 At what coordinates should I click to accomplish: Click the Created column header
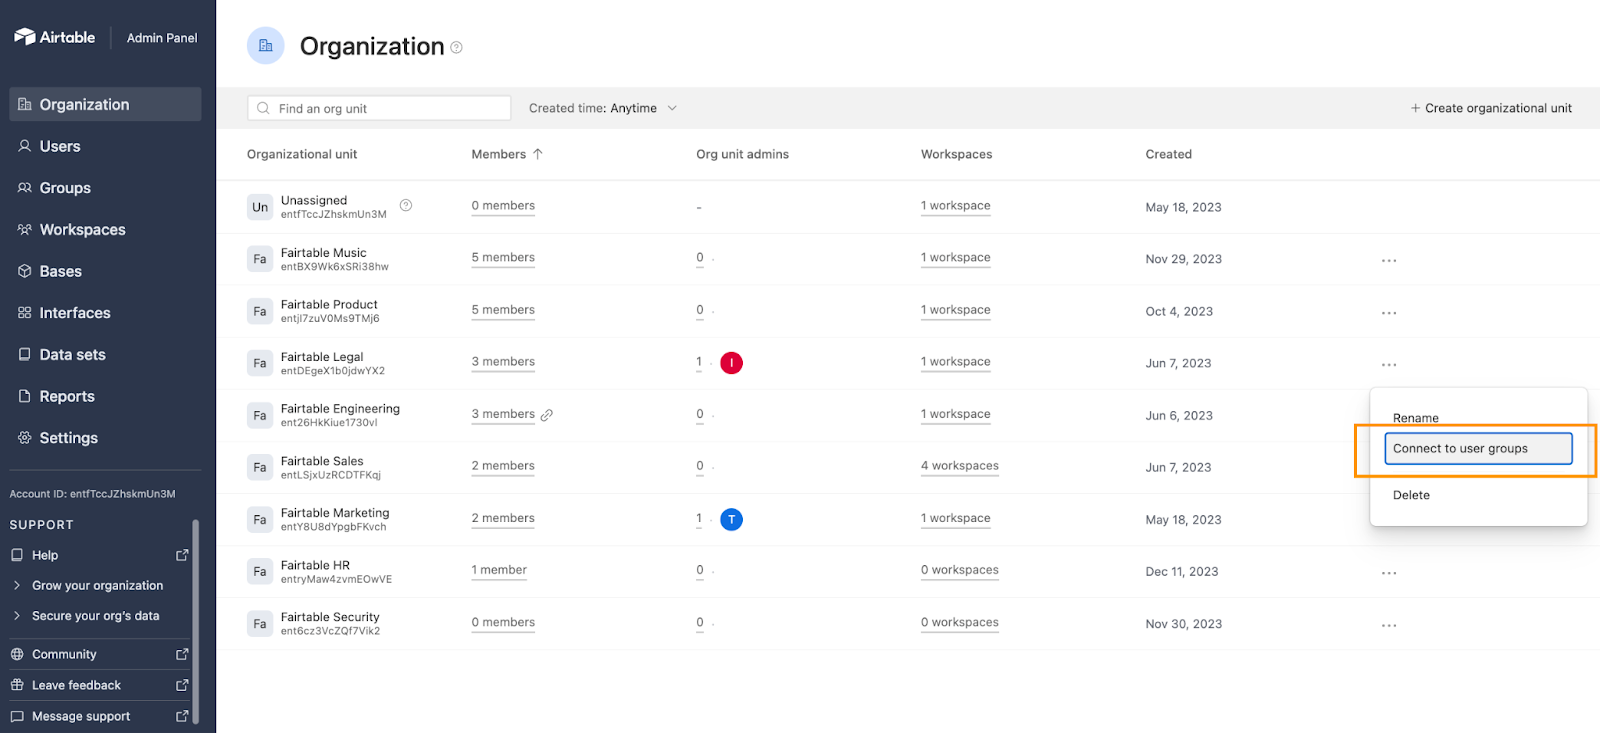tap(1168, 154)
